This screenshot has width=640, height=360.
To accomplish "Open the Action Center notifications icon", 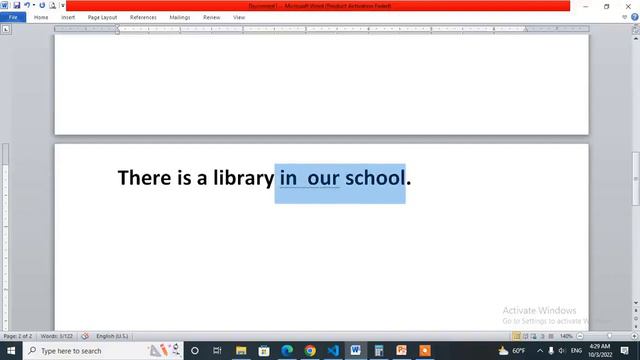I will pos(624,351).
